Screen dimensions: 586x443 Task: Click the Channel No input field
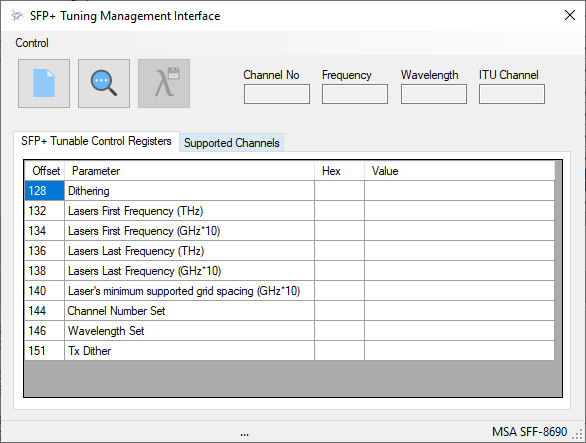277,94
